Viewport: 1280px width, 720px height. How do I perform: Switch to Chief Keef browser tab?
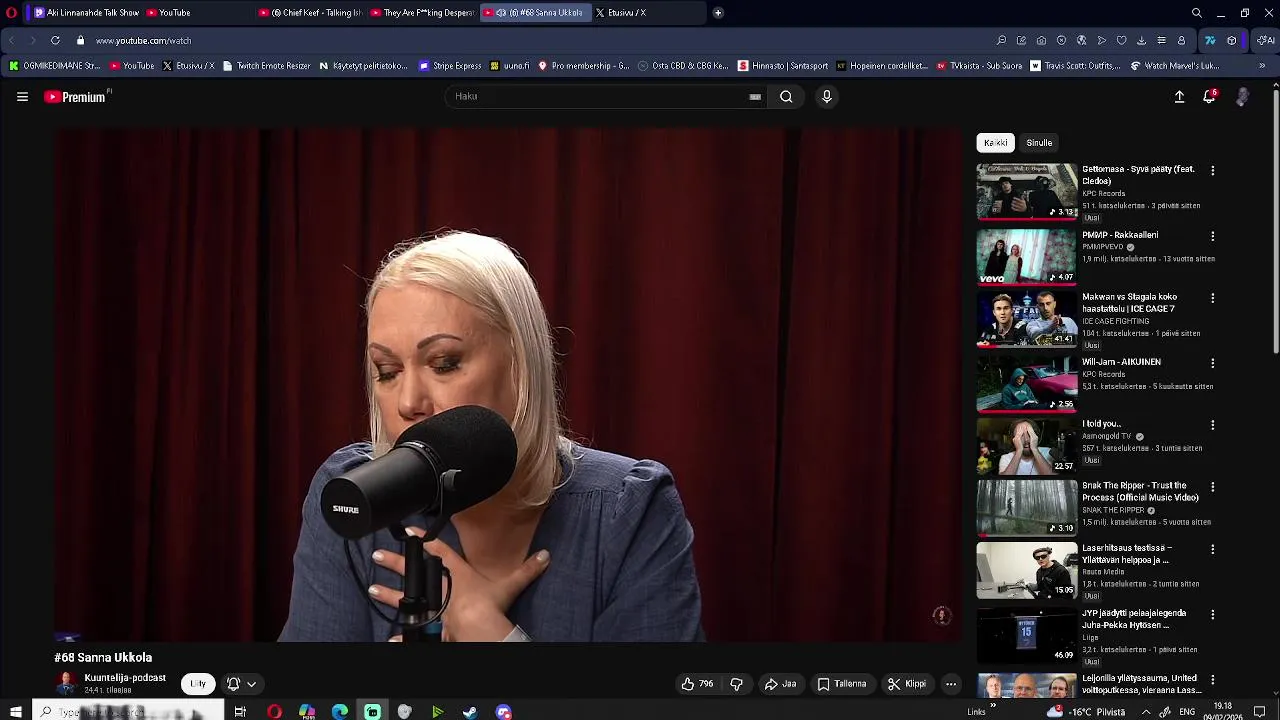(x=310, y=13)
